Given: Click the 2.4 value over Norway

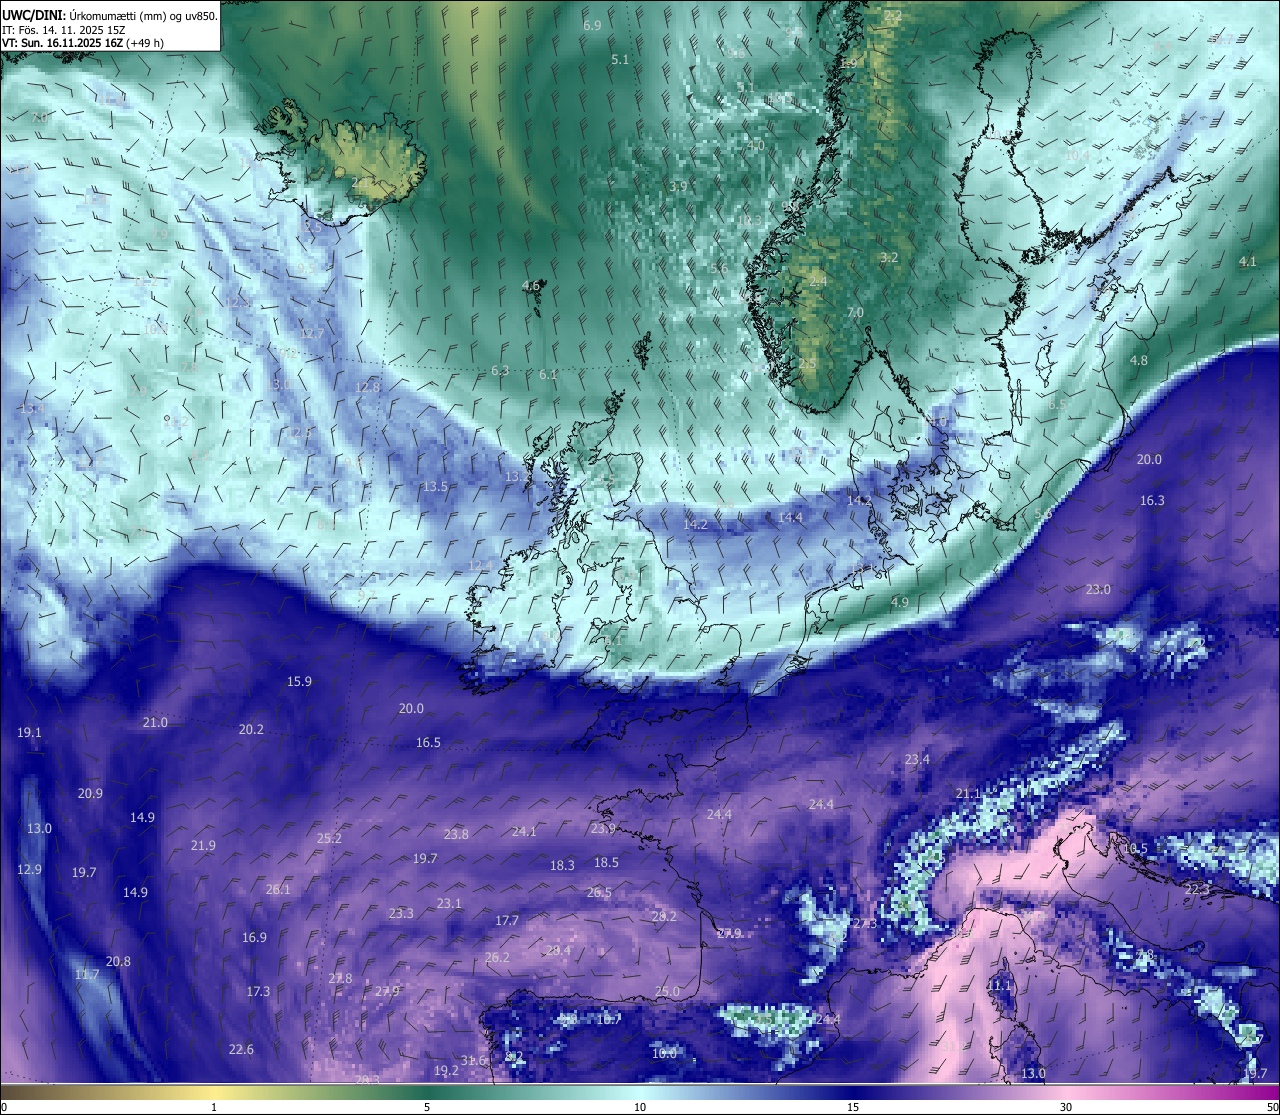Looking at the screenshot, I should (x=818, y=282).
